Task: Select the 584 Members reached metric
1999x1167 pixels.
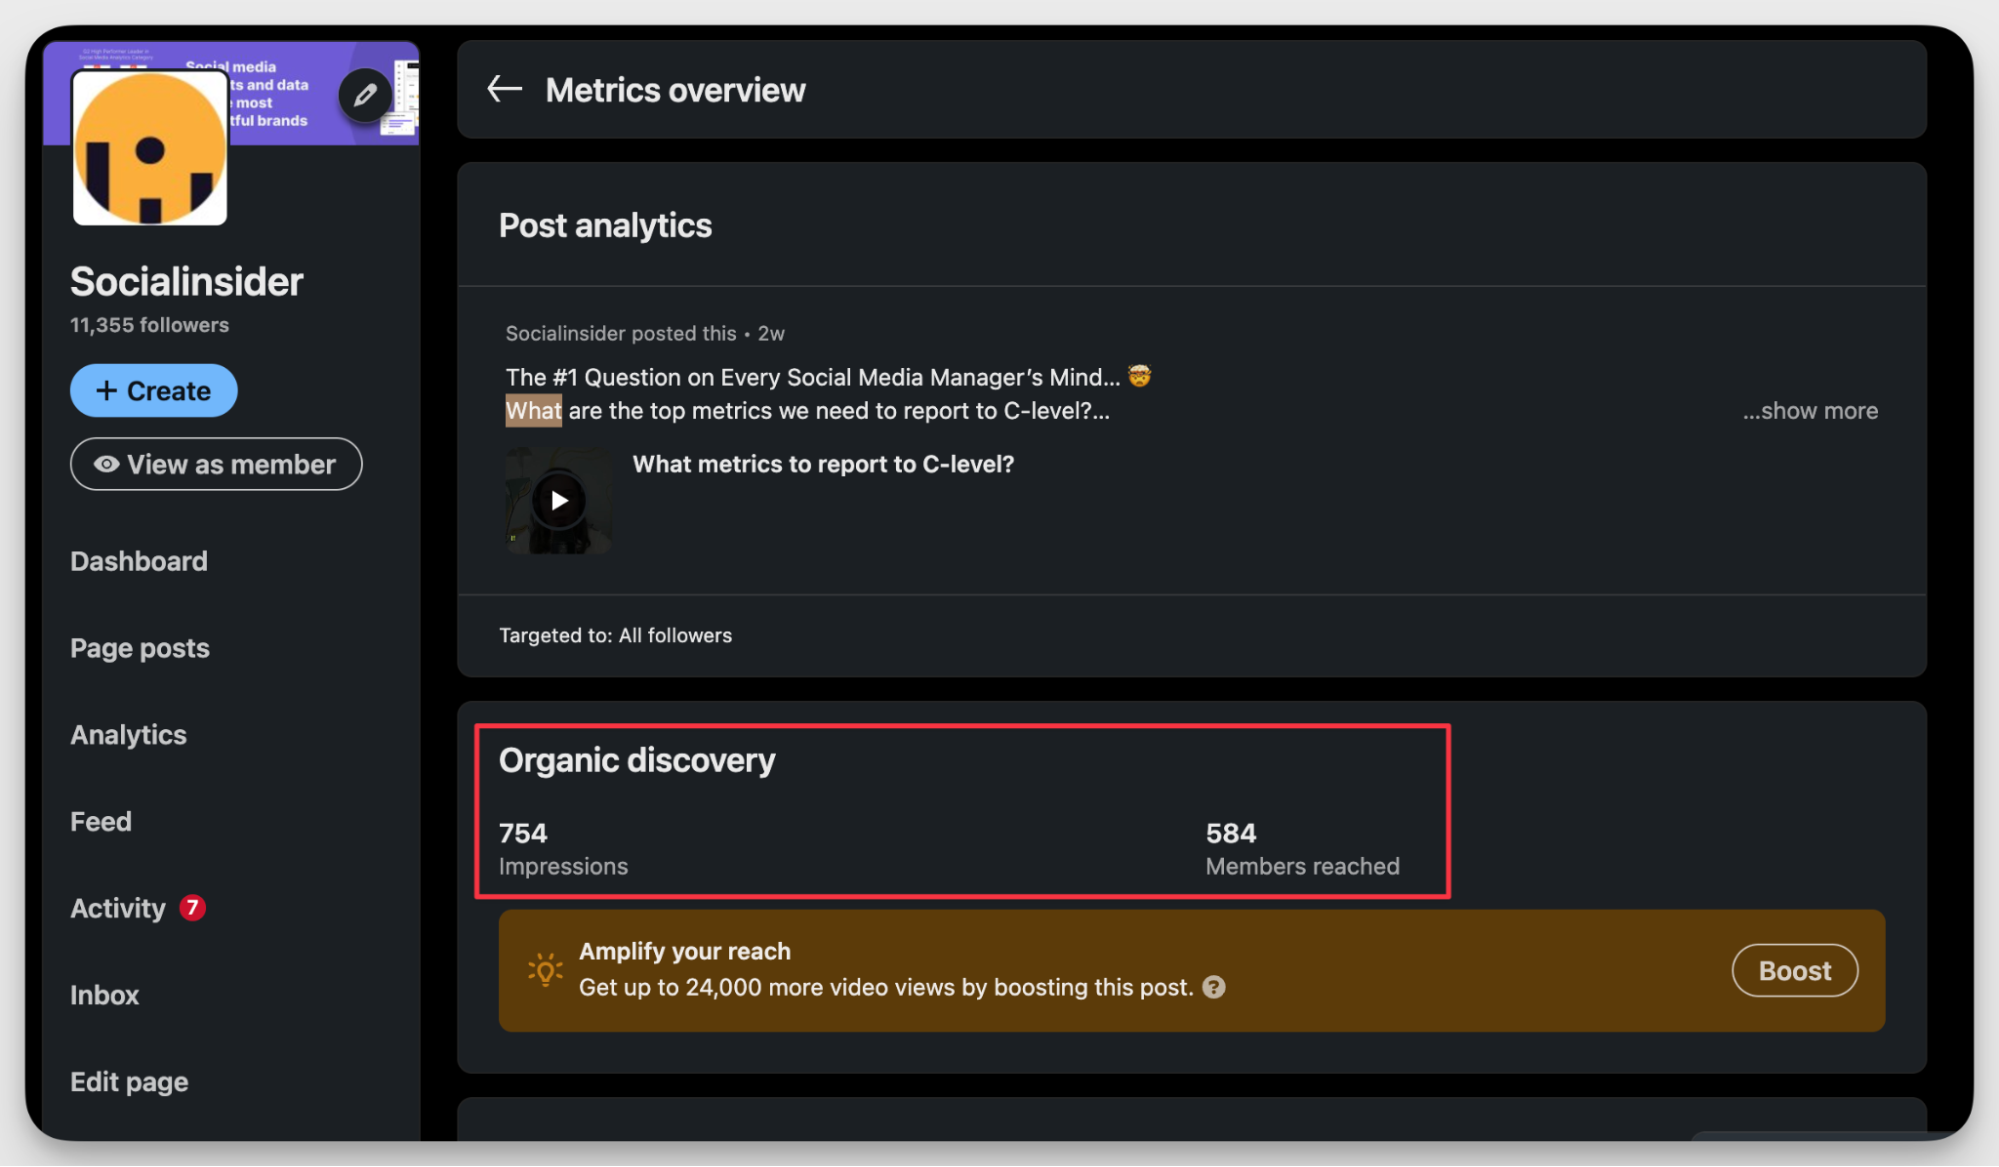Action: coord(1302,849)
